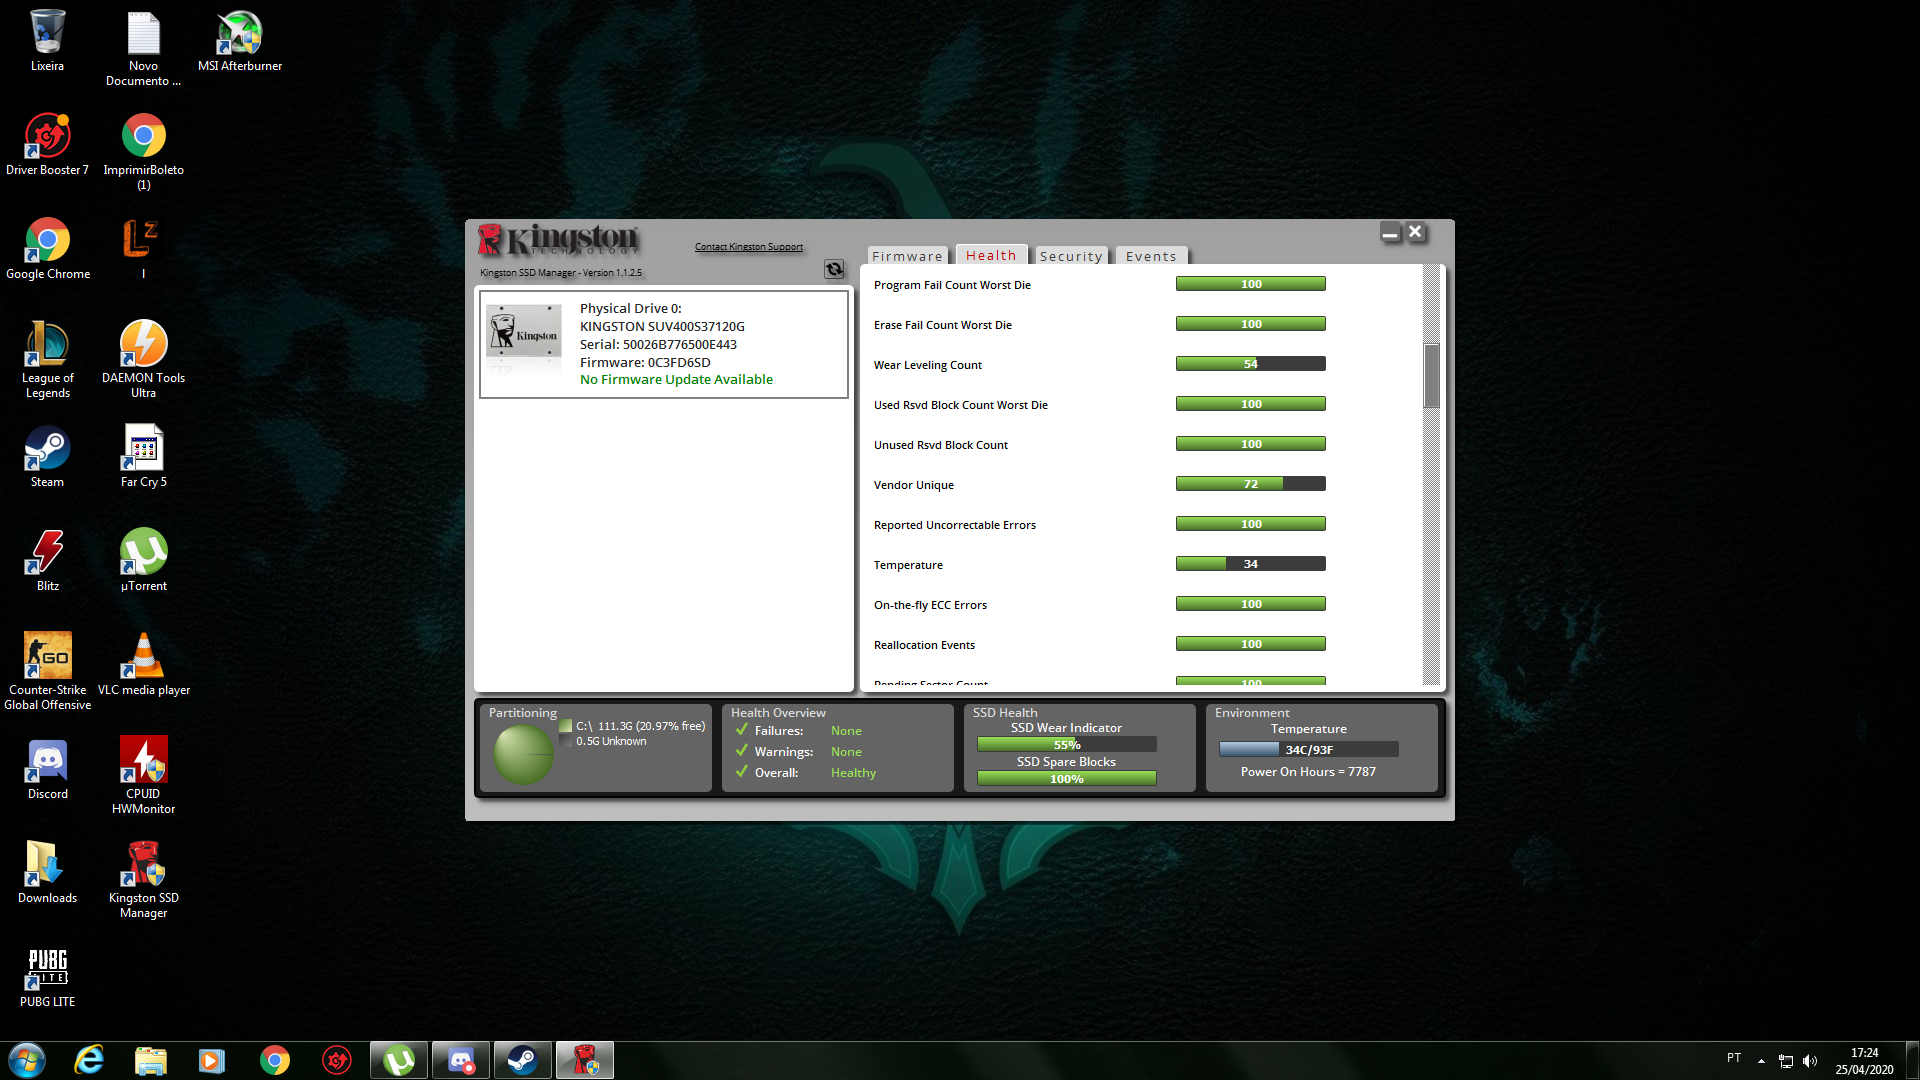This screenshot has width=1920, height=1080.
Task: Open the Contact Kingston Support link
Action: coord(749,247)
